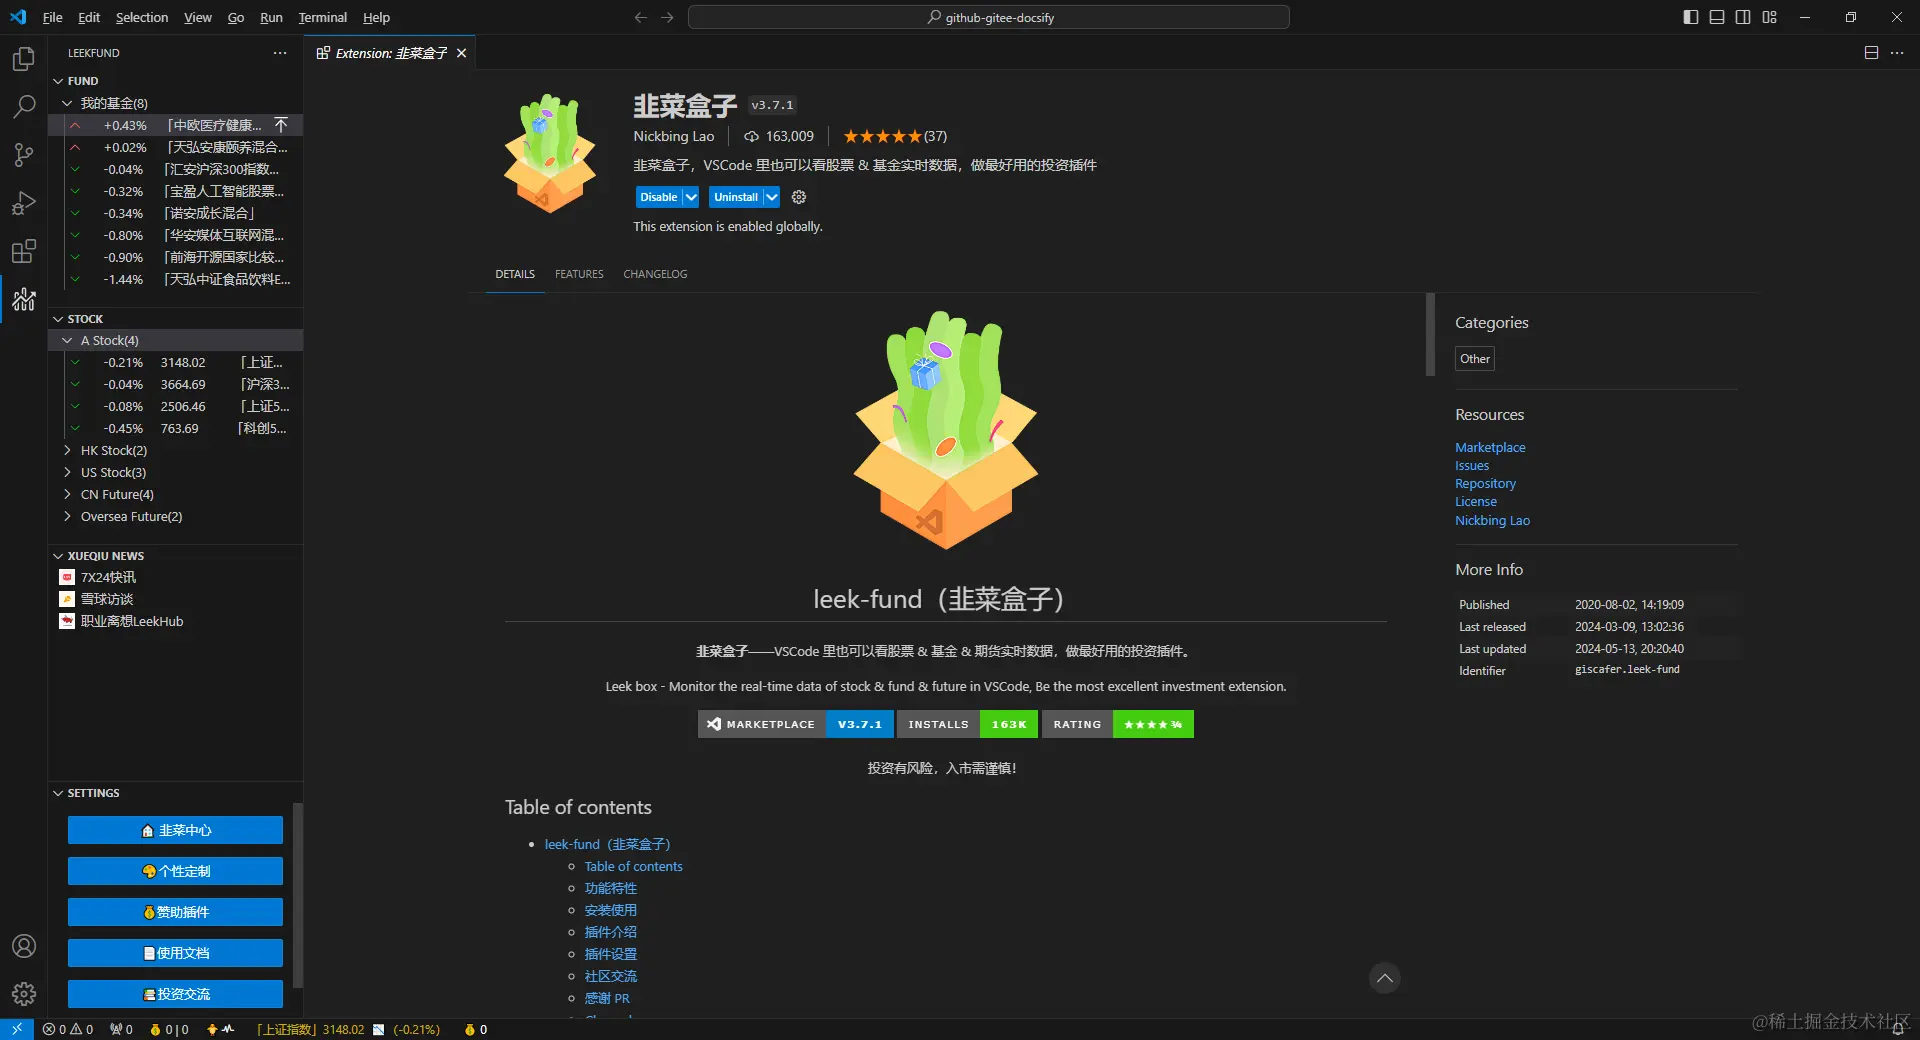Image resolution: width=1920 pixels, height=1040 pixels.
Task: Click the github-gitee-docsify command center search box
Action: tap(988, 17)
